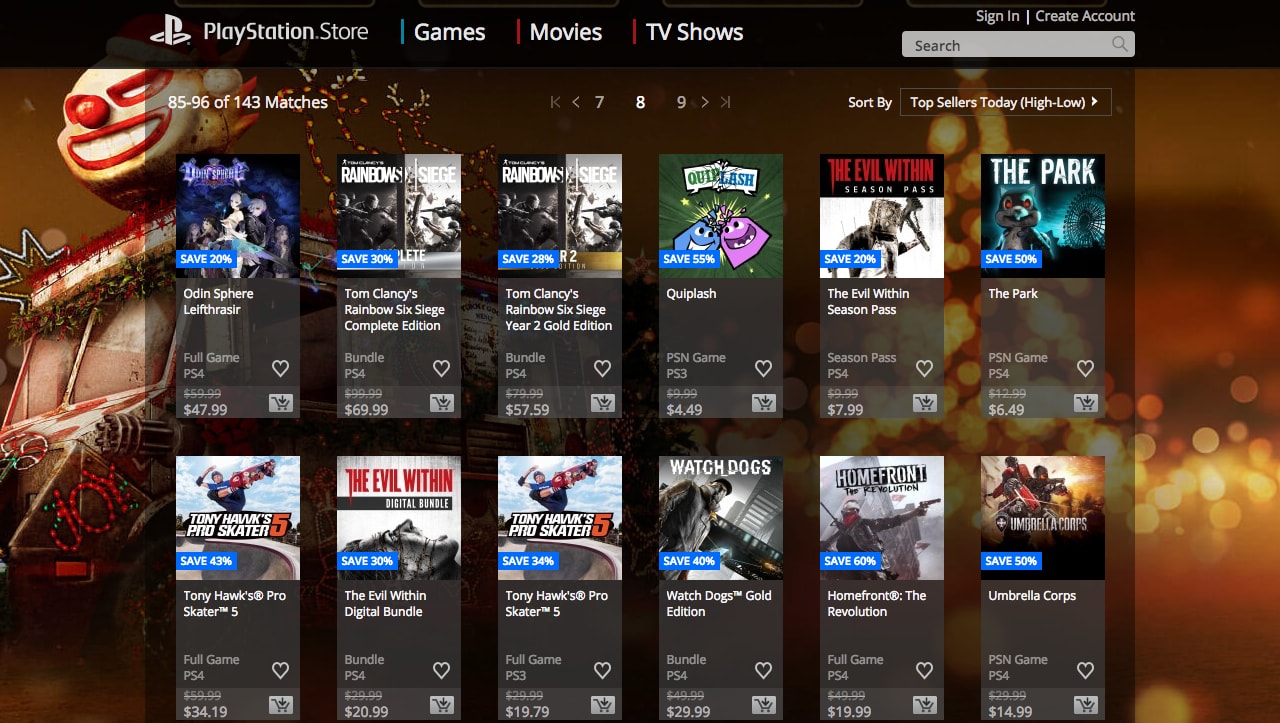
Task: Click the Quiplash title text
Action: click(691, 294)
